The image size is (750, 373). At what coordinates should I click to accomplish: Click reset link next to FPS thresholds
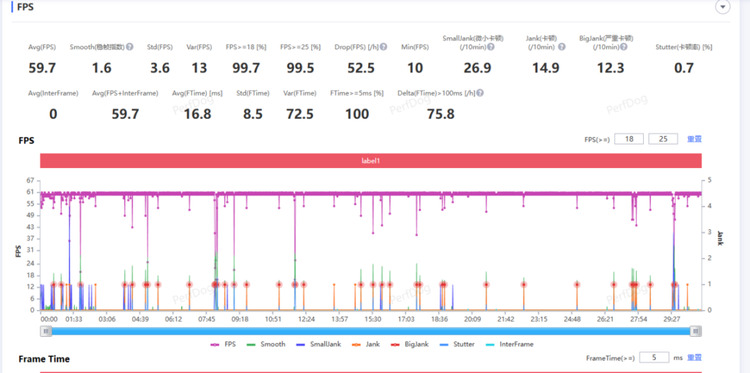coord(695,139)
